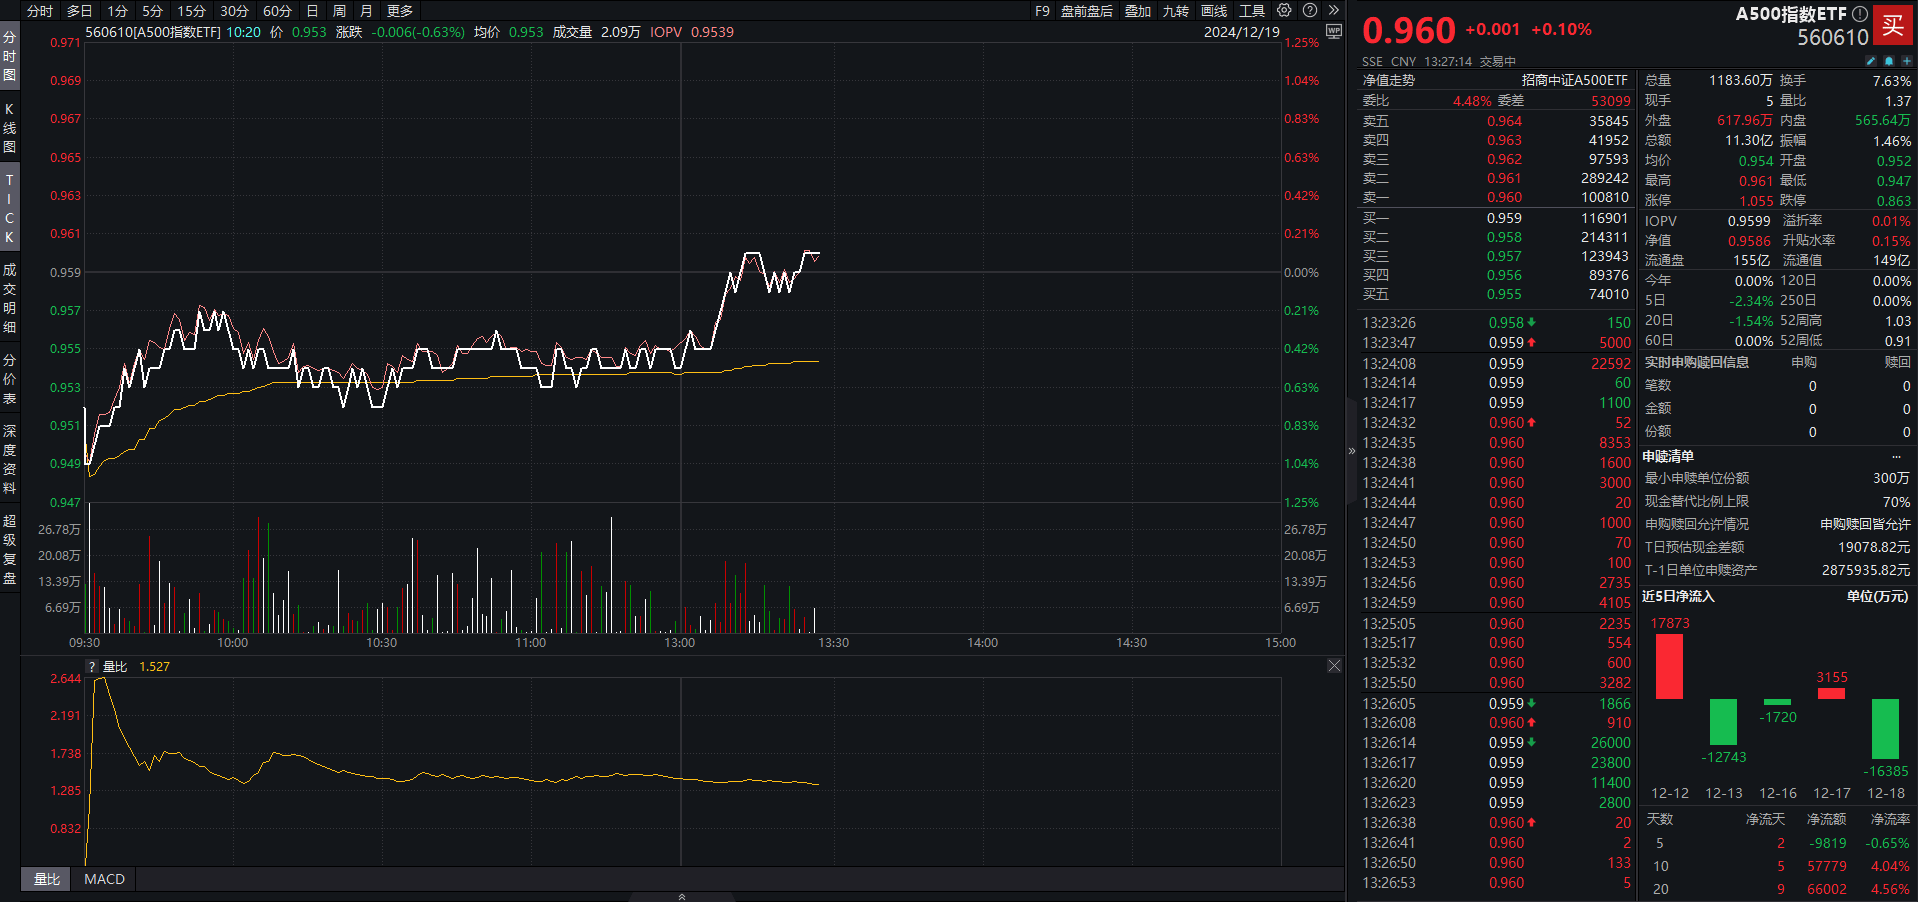
Task: Close the 量比 indicator sub-panel
Action: [x=1334, y=666]
